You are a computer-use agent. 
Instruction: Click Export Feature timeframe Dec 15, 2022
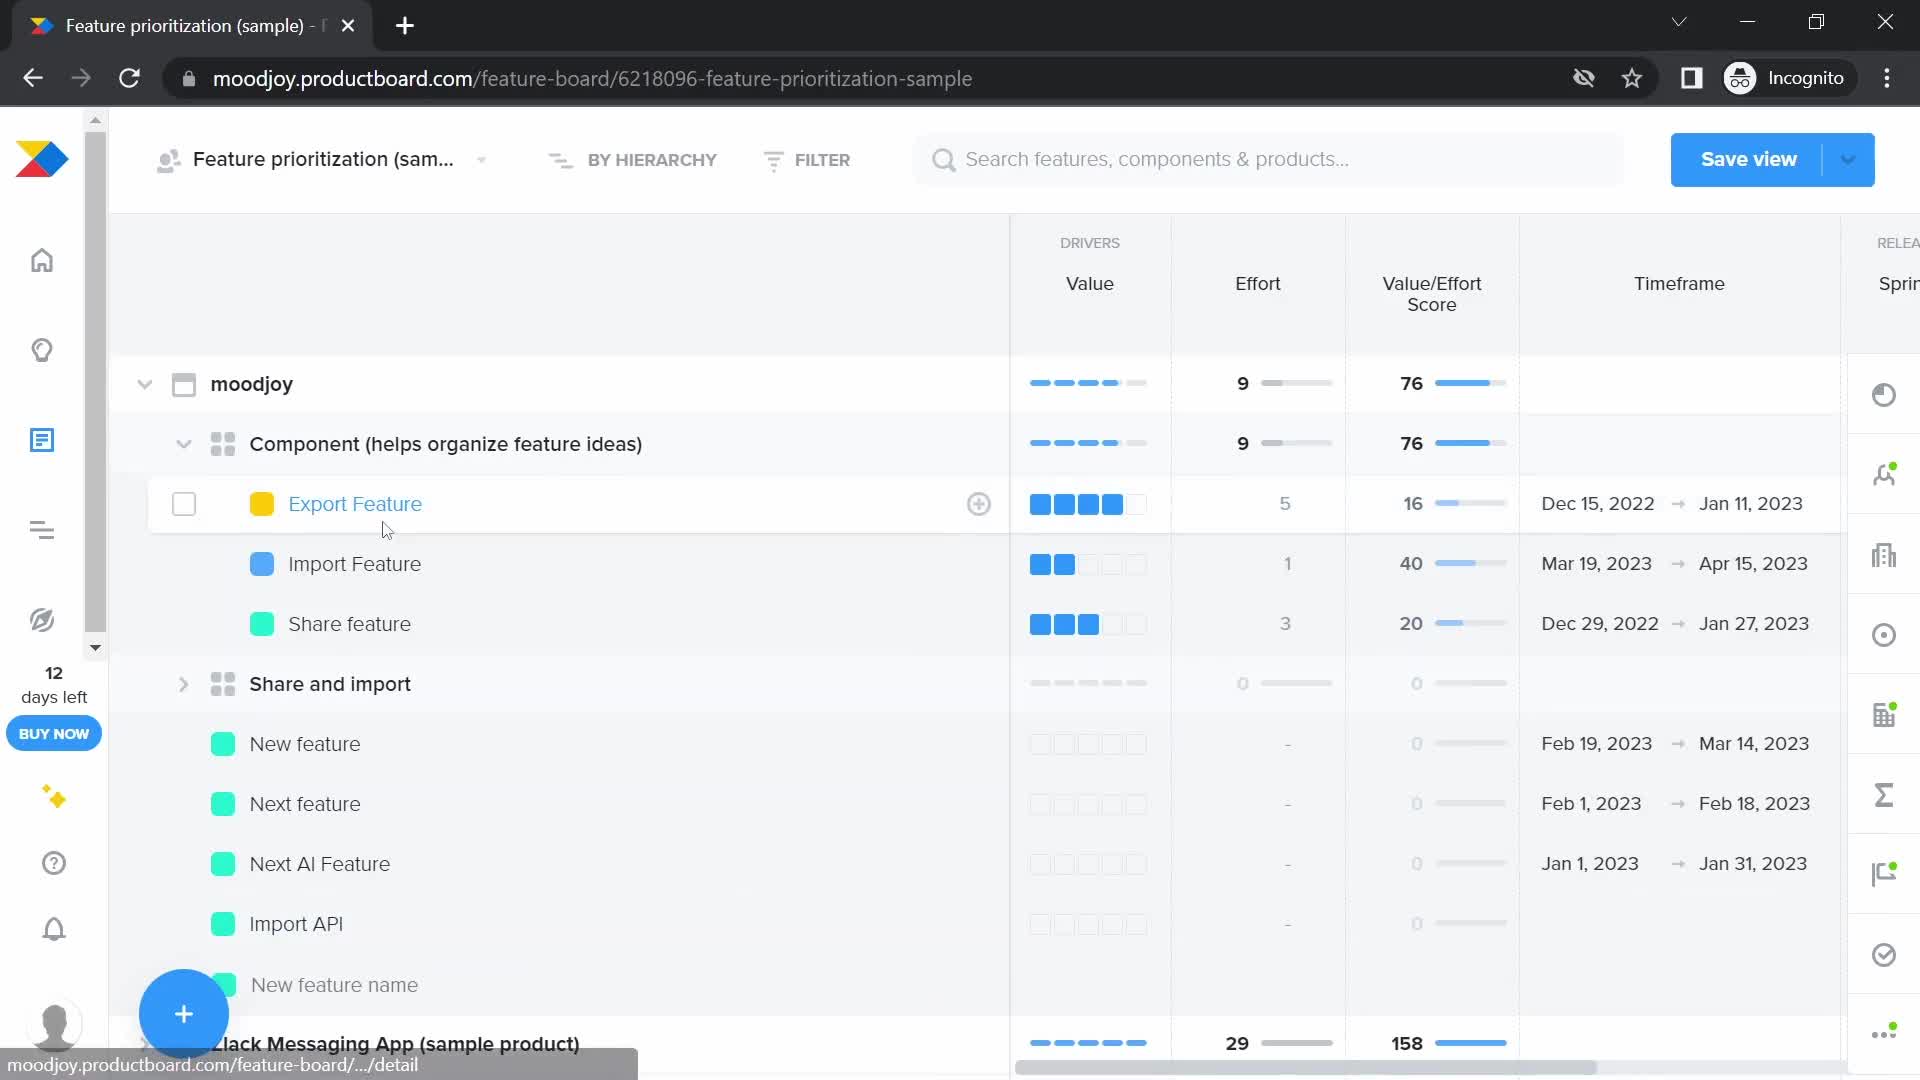click(x=1598, y=504)
